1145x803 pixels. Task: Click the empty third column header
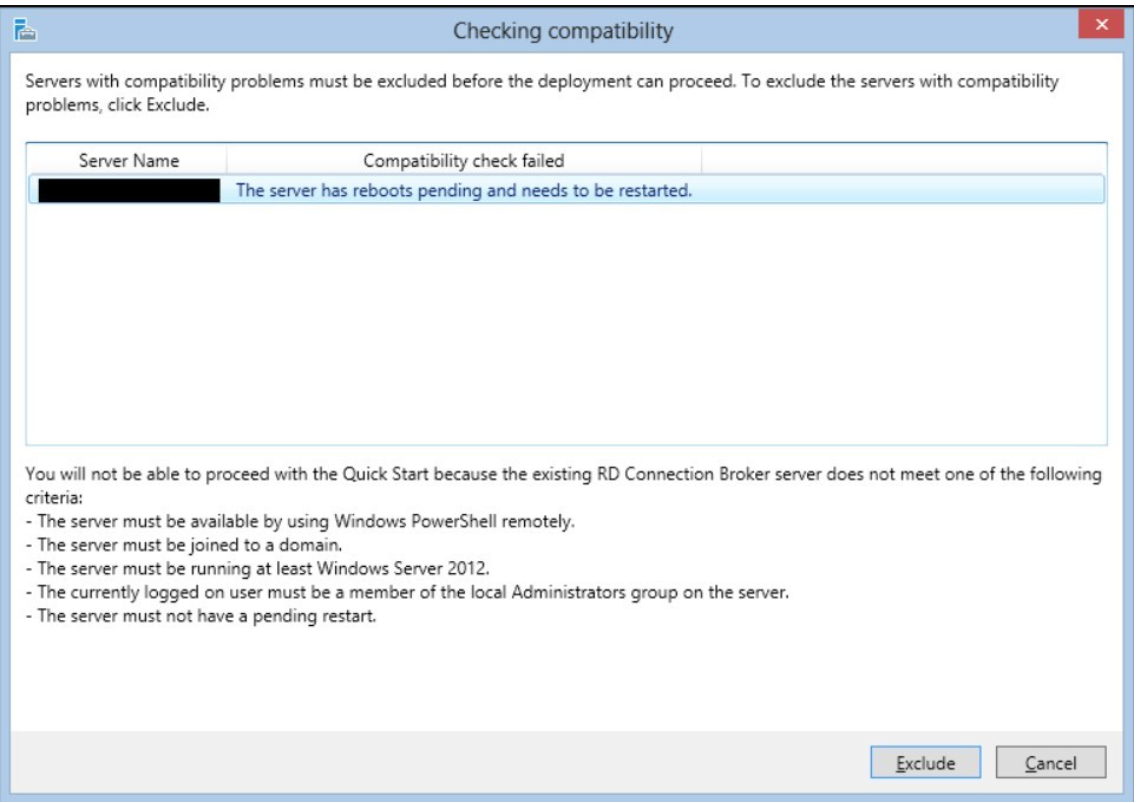coord(904,160)
